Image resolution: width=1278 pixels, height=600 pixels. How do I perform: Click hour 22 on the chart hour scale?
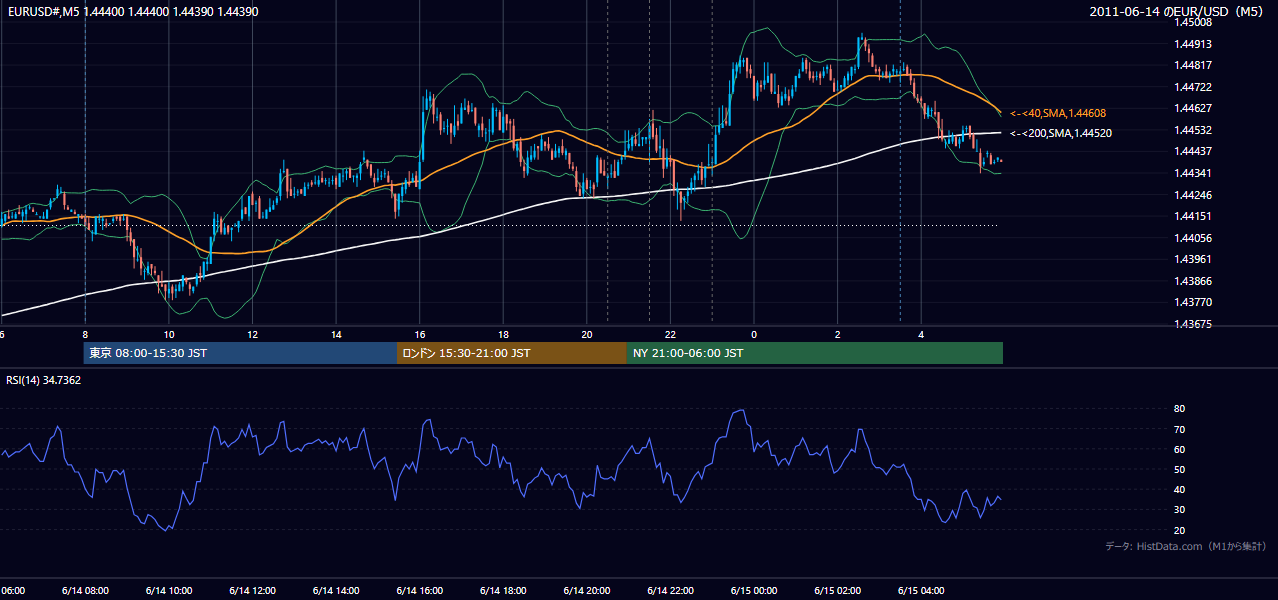pyautogui.click(x=670, y=334)
